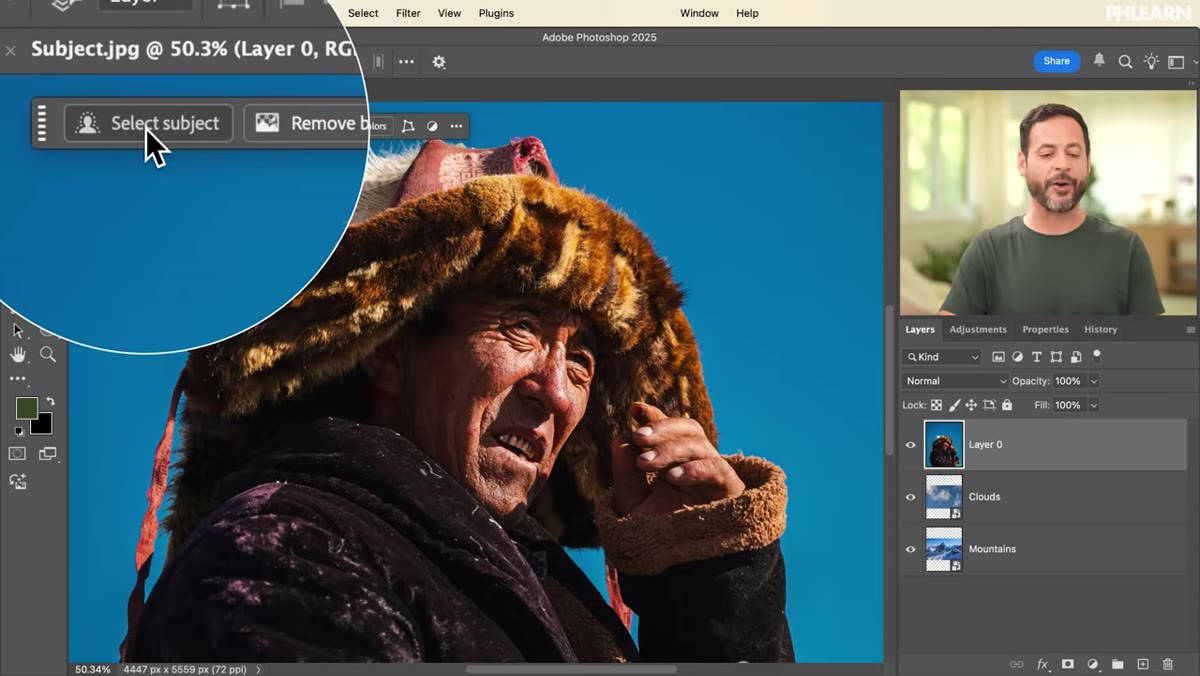Open the black background color swatch

coord(42,424)
